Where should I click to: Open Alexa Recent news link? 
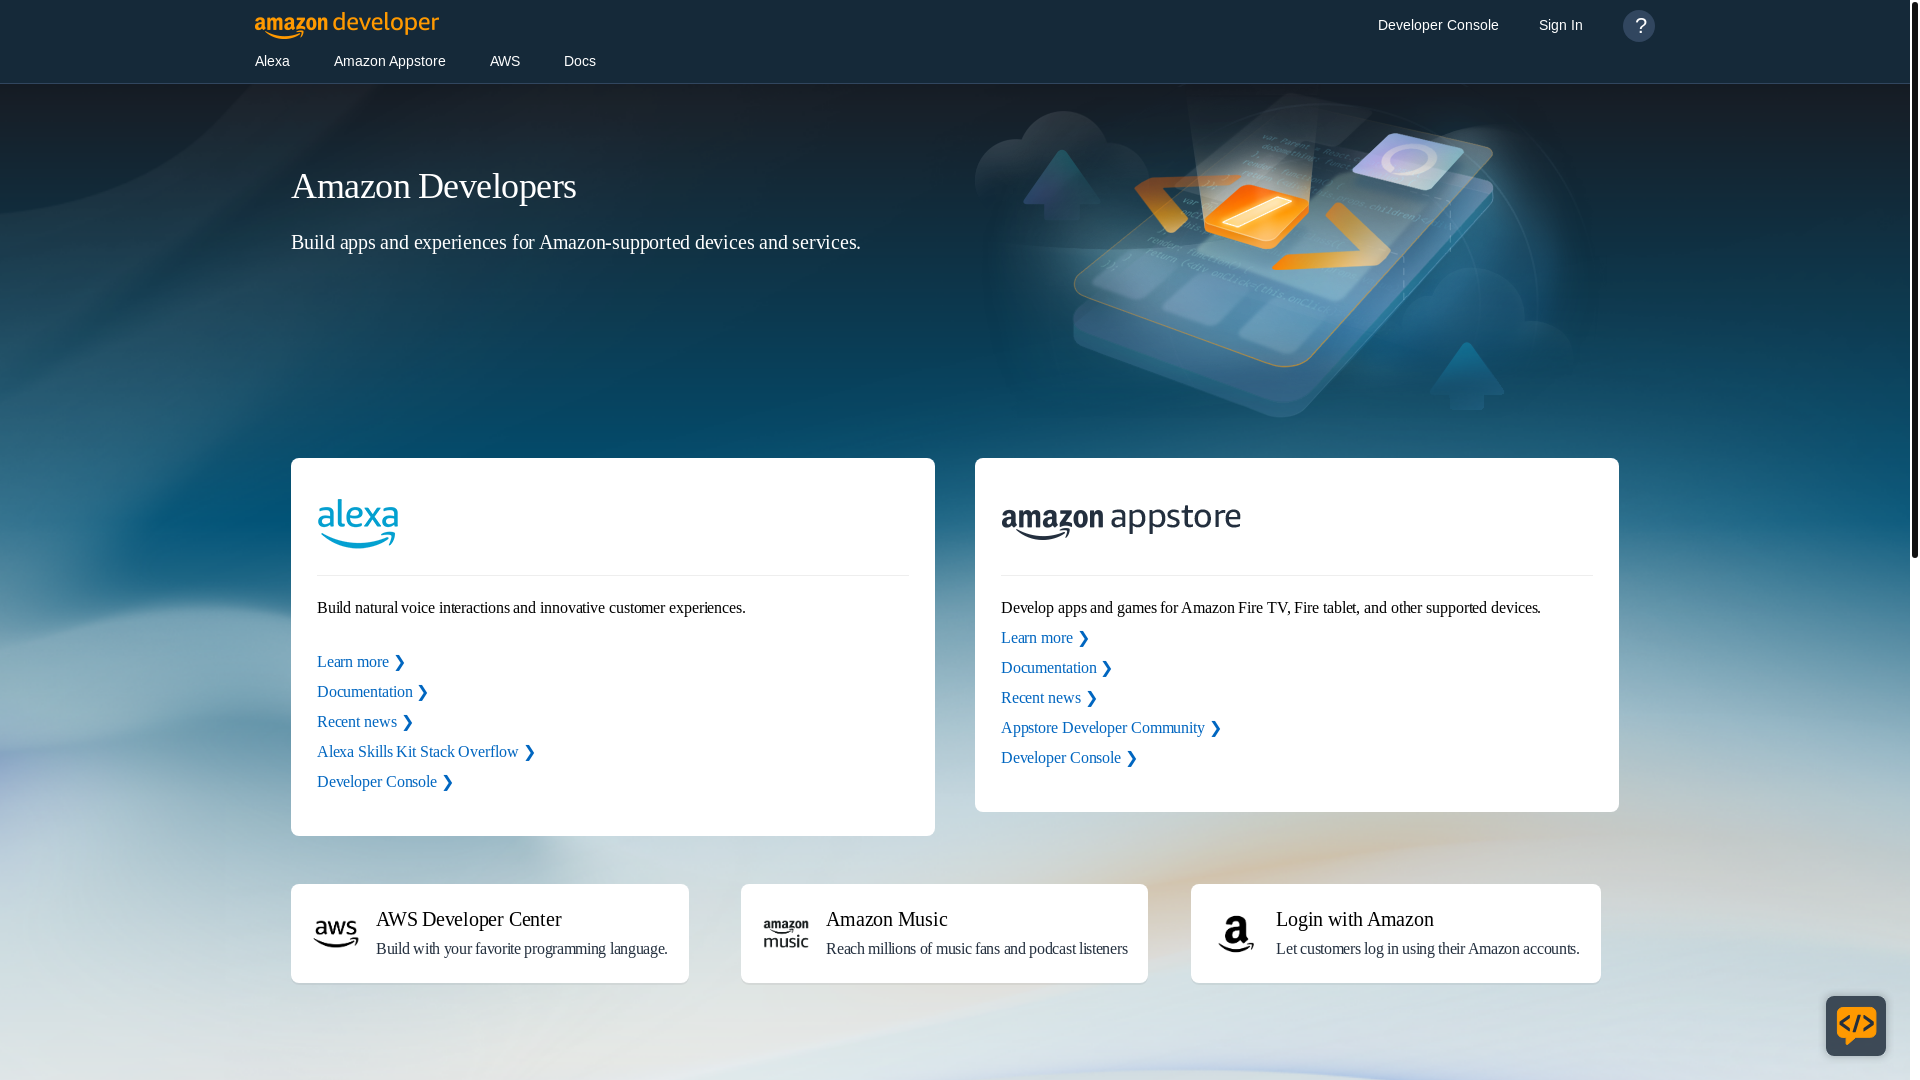[x=365, y=722]
